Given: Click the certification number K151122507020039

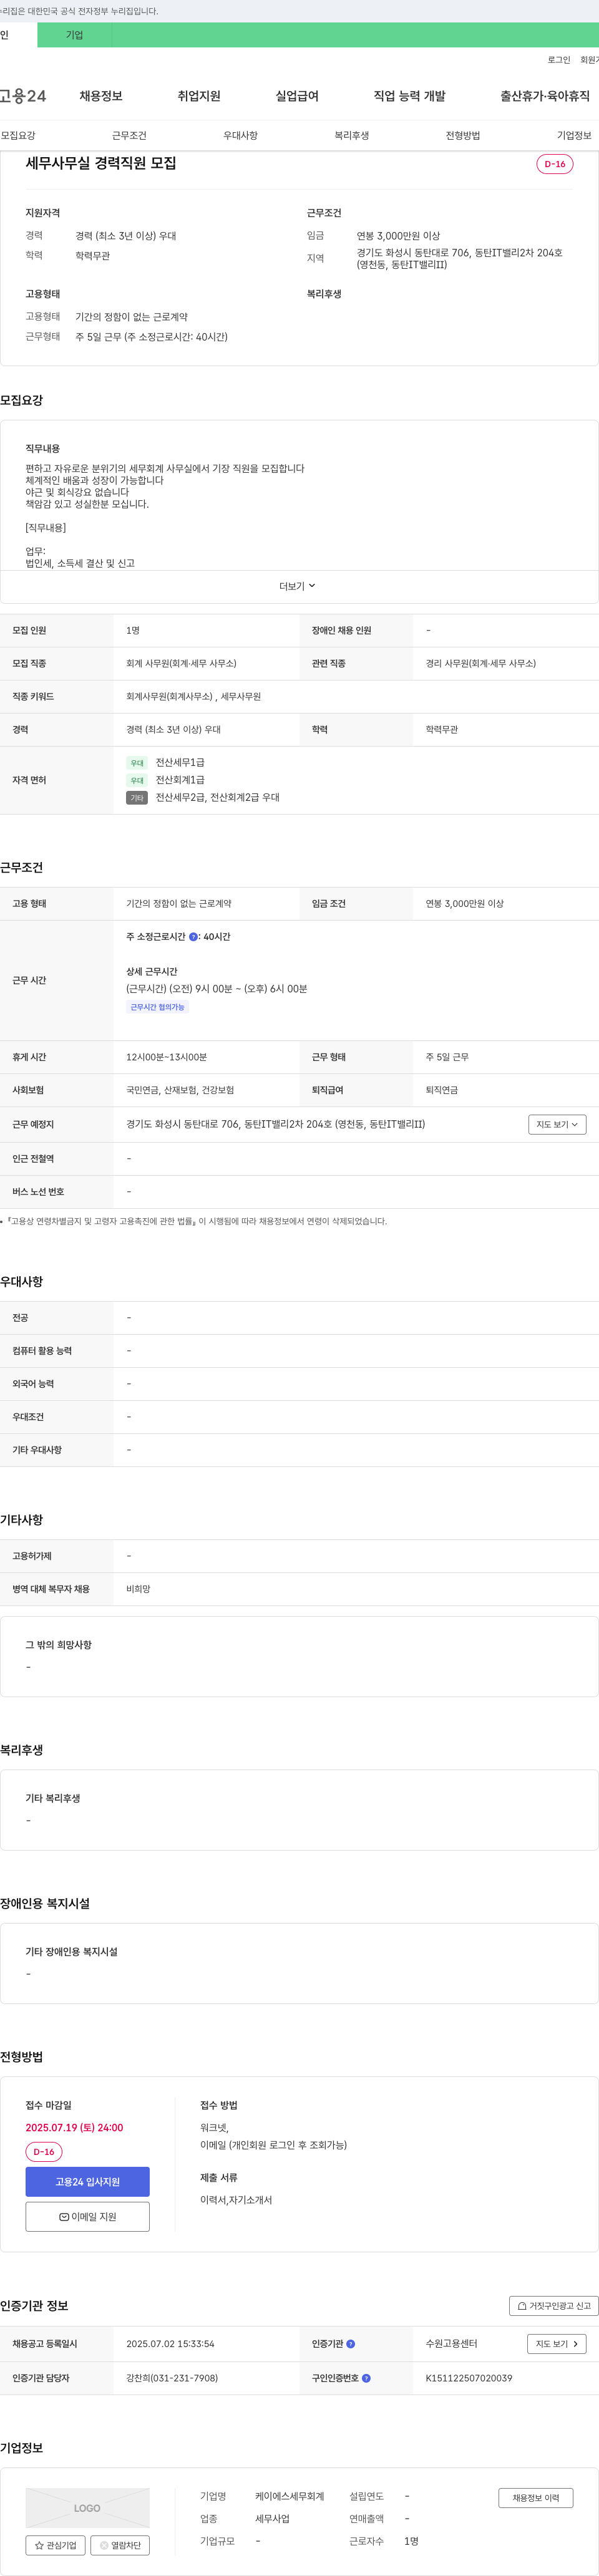Looking at the screenshot, I should click(469, 2378).
